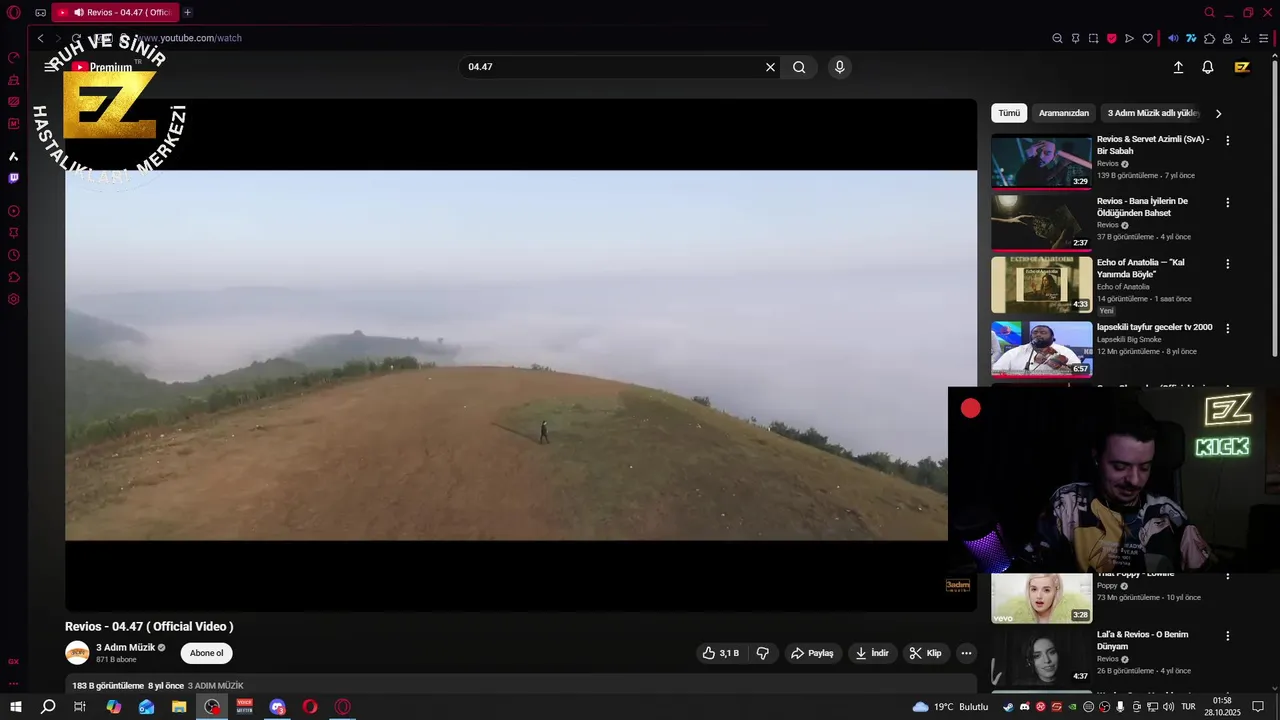
Task: Open Opera ad blocker shield icon
Action: (x=1111, y=38)
